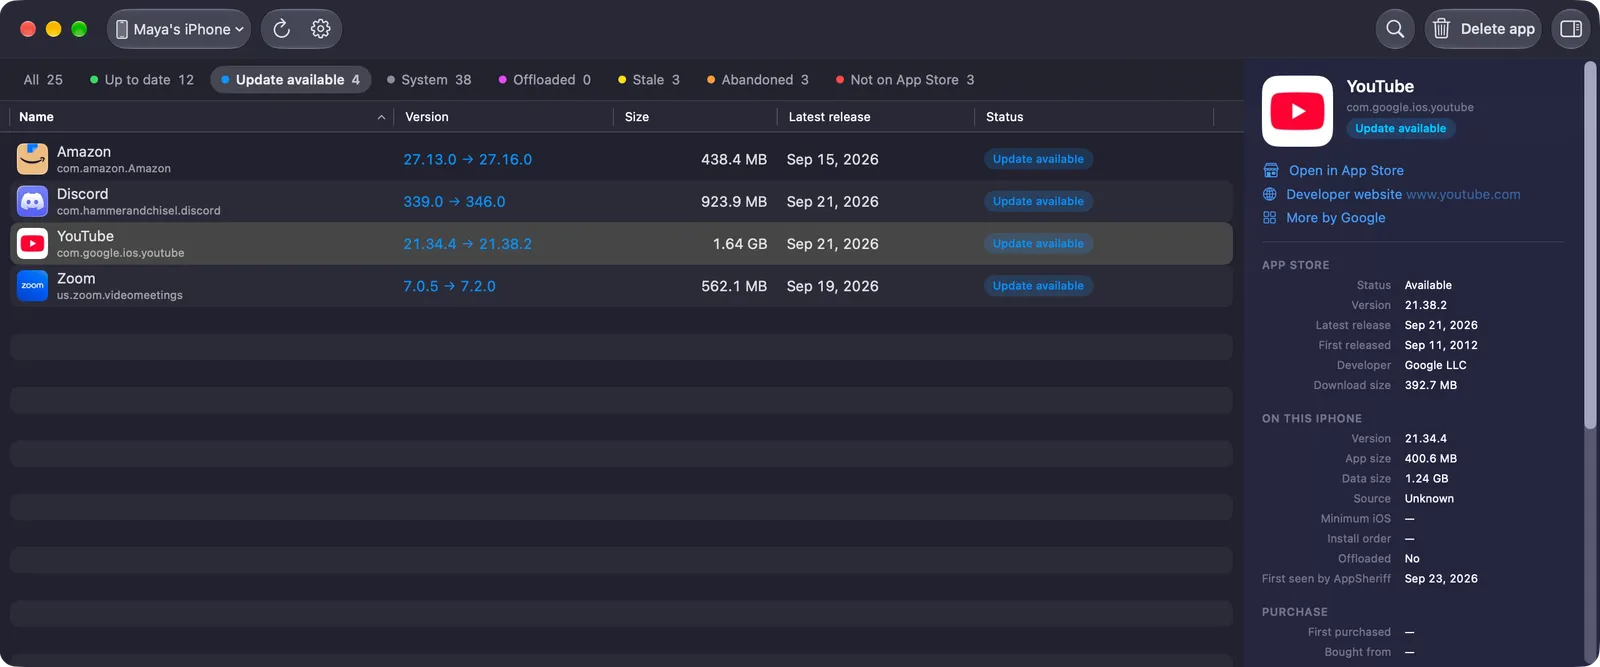Viewport: 1600px width, 667px height.
Task: Click Update available badge in detail panel
Action: (1400, 128)
